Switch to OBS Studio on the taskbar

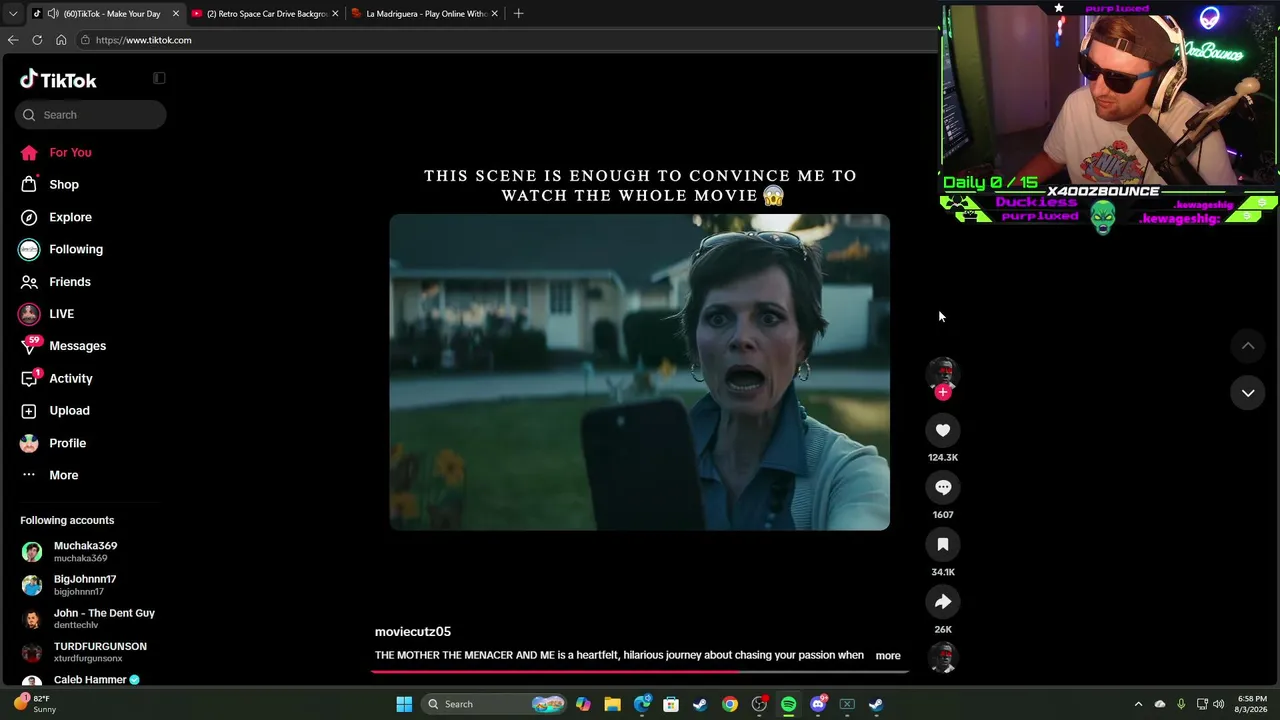(759, 704)
